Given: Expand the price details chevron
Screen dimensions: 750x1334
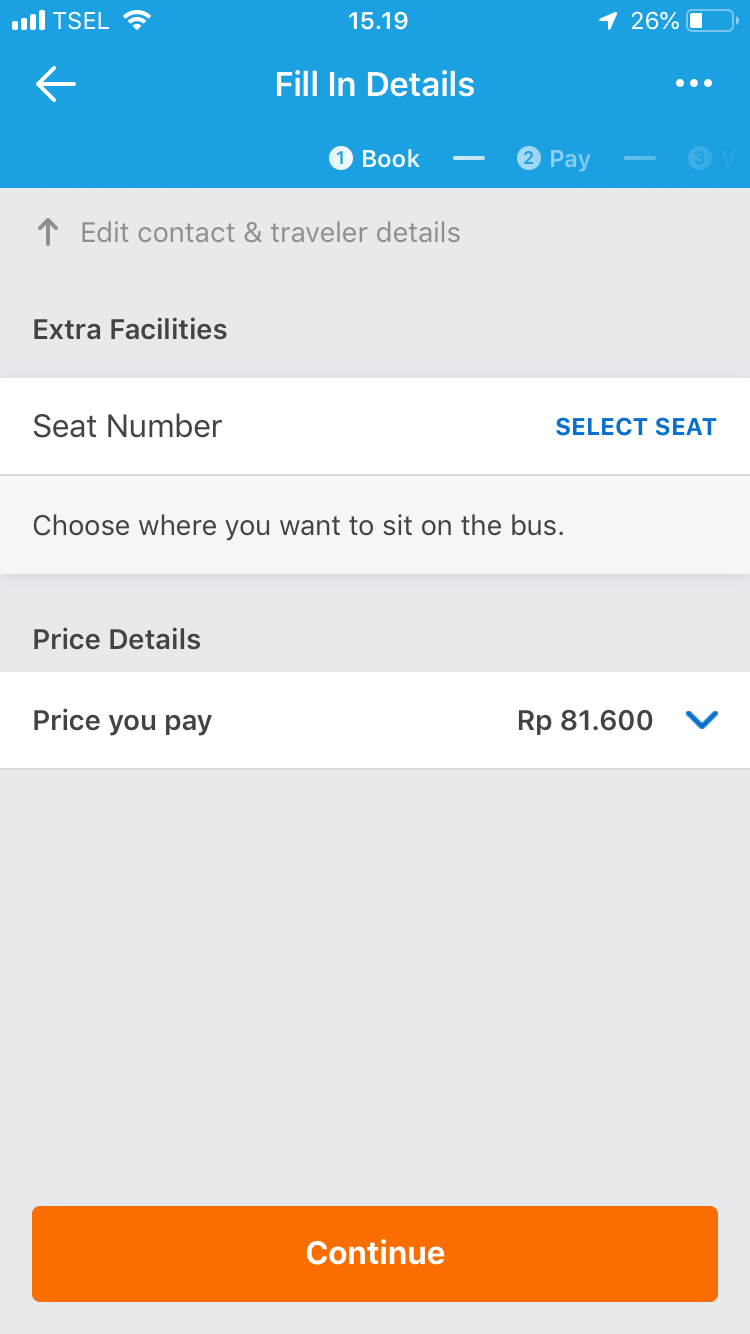Looking at the screenshot, I should (x=702, y=720).
